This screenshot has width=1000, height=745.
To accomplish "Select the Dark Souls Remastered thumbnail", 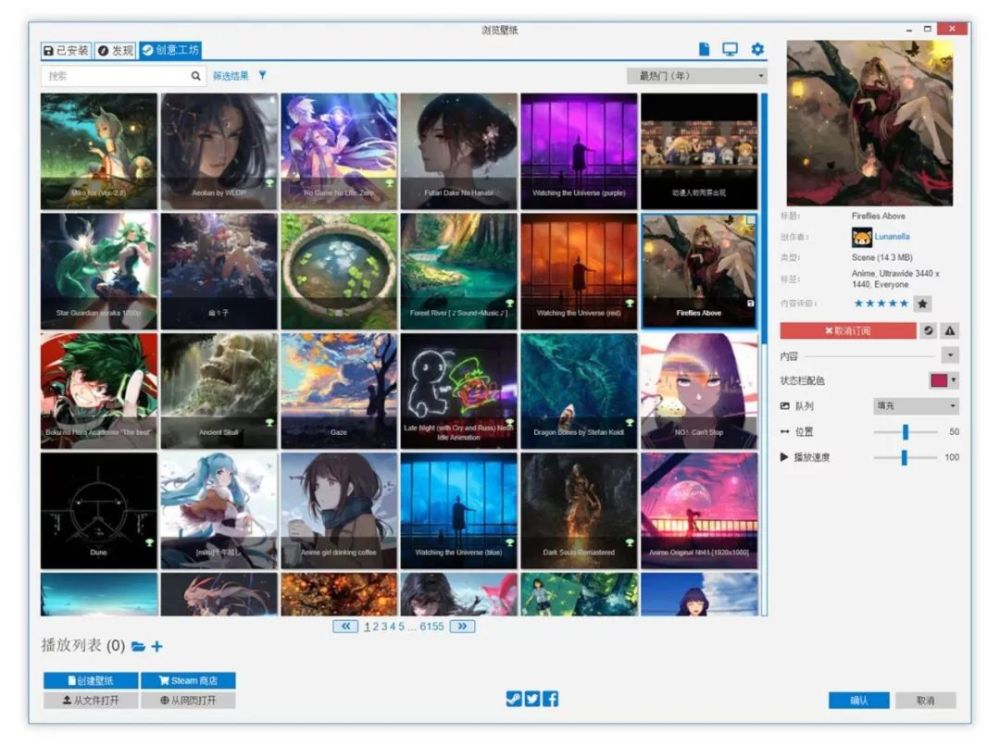I will tap(578, 511).
